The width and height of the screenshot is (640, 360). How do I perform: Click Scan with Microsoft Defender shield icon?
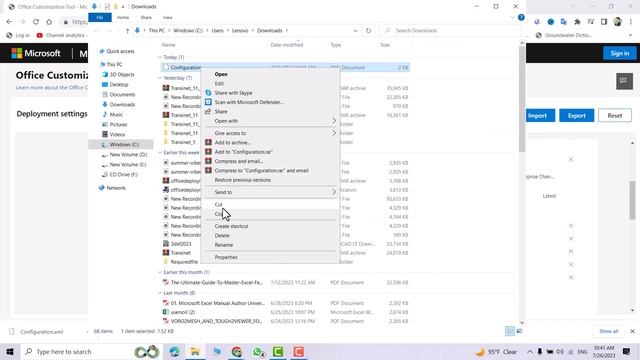pos(208,102)
